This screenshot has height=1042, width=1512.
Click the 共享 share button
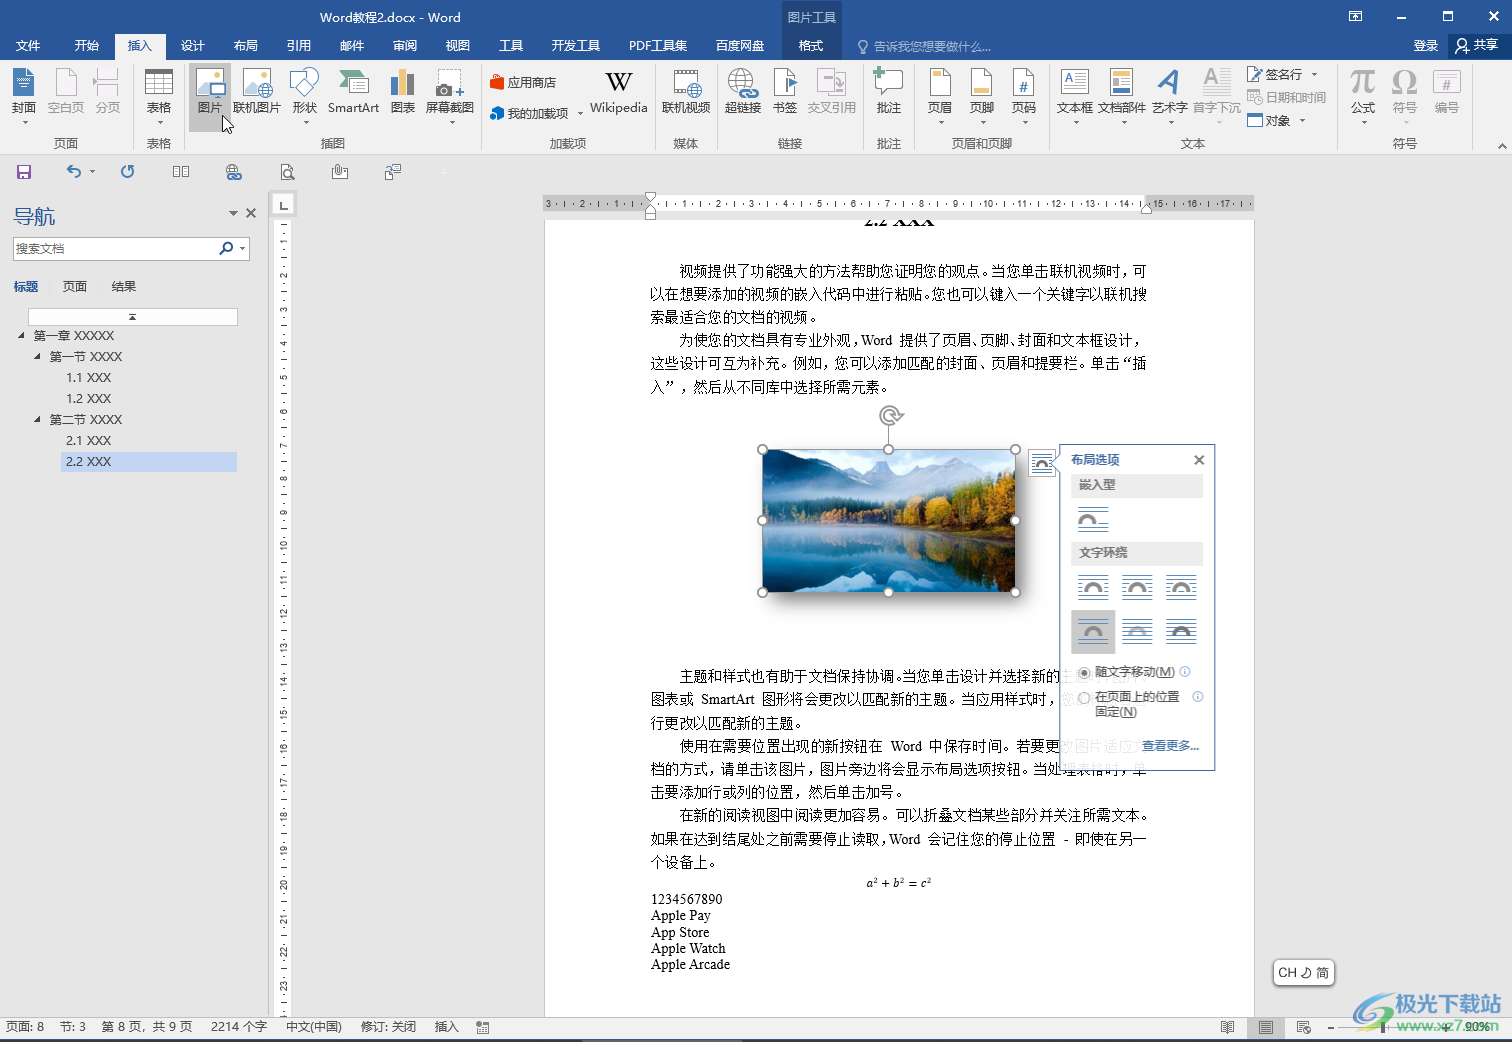pos(1477,46)
